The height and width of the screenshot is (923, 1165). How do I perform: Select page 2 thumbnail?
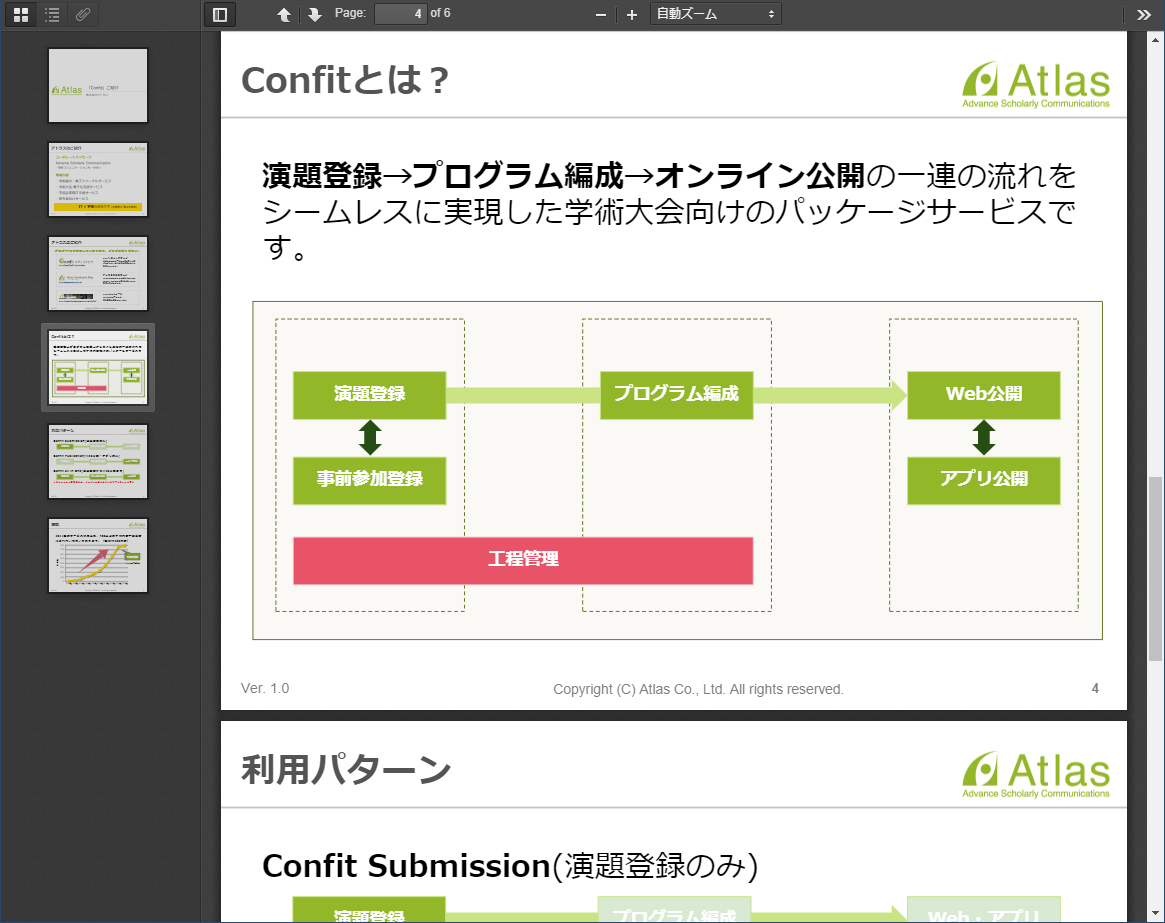[x=98, y=179]
